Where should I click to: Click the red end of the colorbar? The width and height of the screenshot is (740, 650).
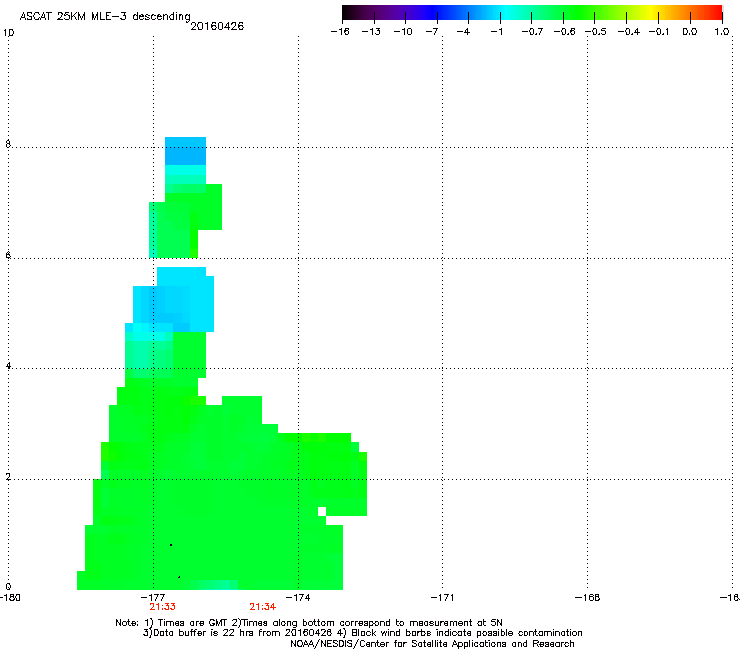pos(717,12)
